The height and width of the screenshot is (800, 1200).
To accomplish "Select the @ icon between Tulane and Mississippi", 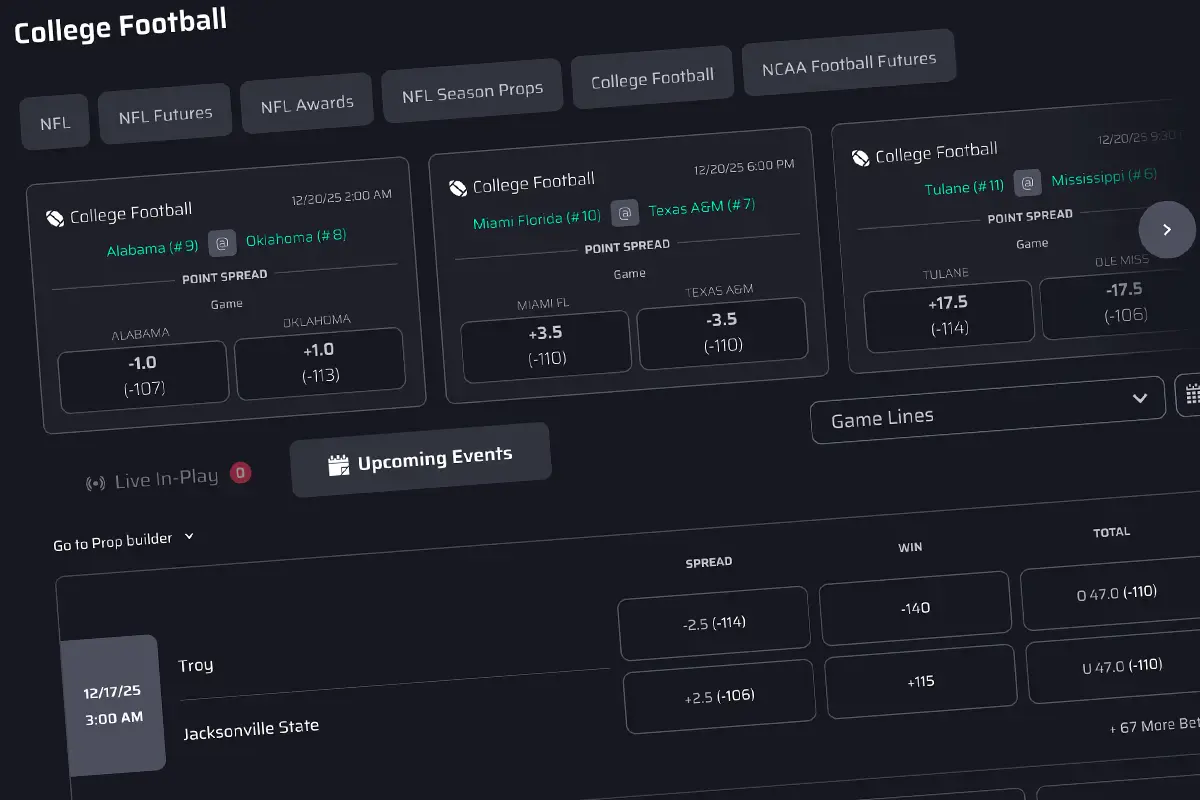I will 1027,184.
